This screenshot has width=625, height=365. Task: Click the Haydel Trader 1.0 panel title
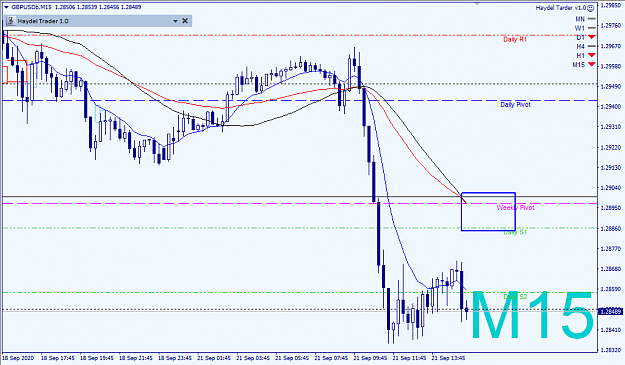click(x=43, y=21)
